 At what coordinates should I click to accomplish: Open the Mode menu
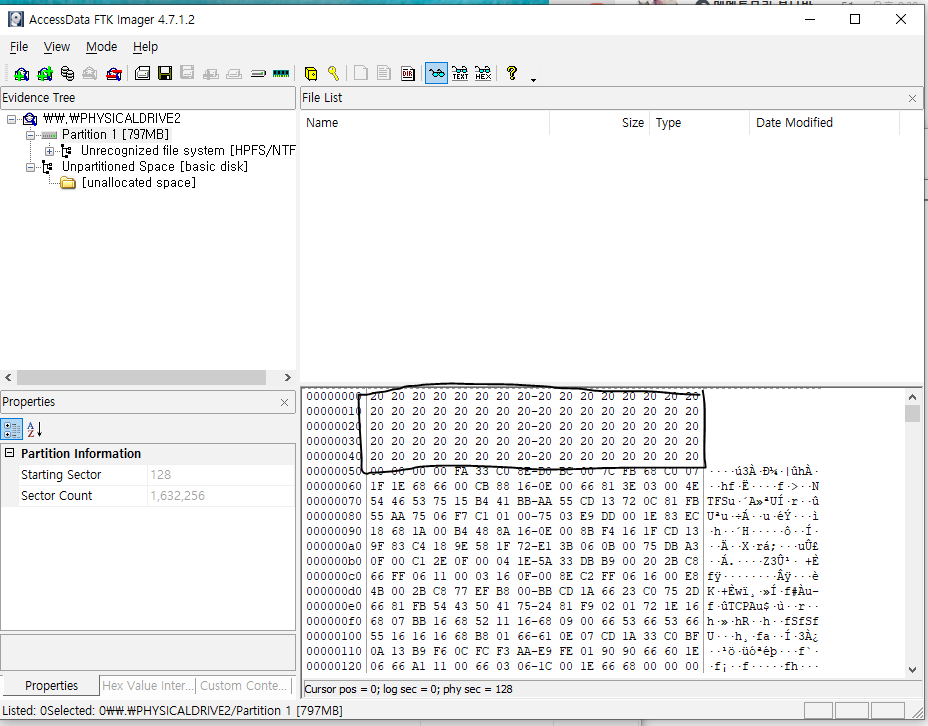[x=101, y=47]
